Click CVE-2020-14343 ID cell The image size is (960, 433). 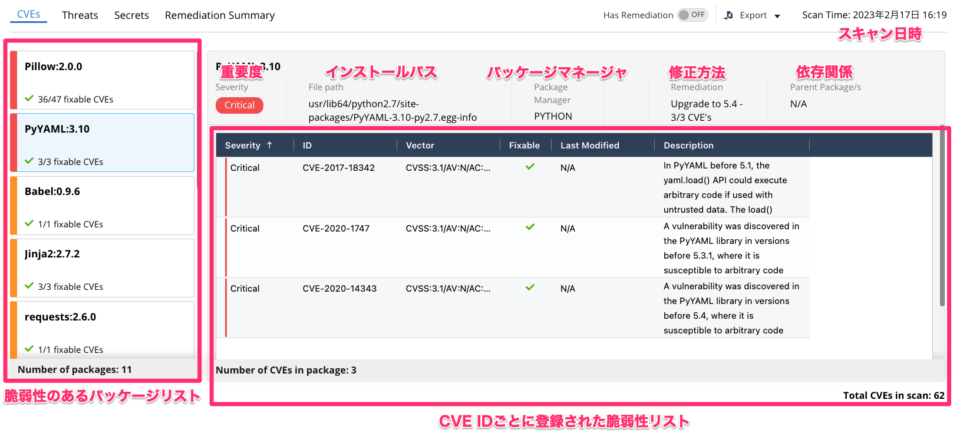339,288
